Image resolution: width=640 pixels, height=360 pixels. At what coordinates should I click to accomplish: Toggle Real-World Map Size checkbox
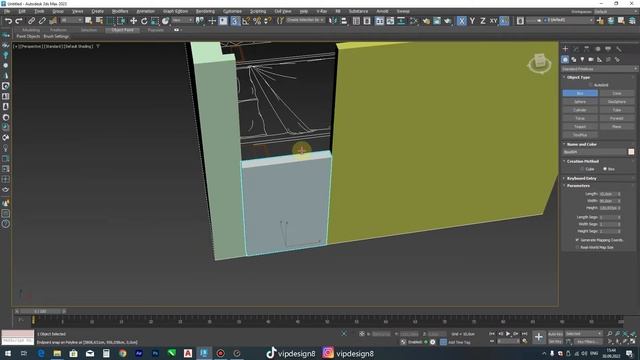577,247
